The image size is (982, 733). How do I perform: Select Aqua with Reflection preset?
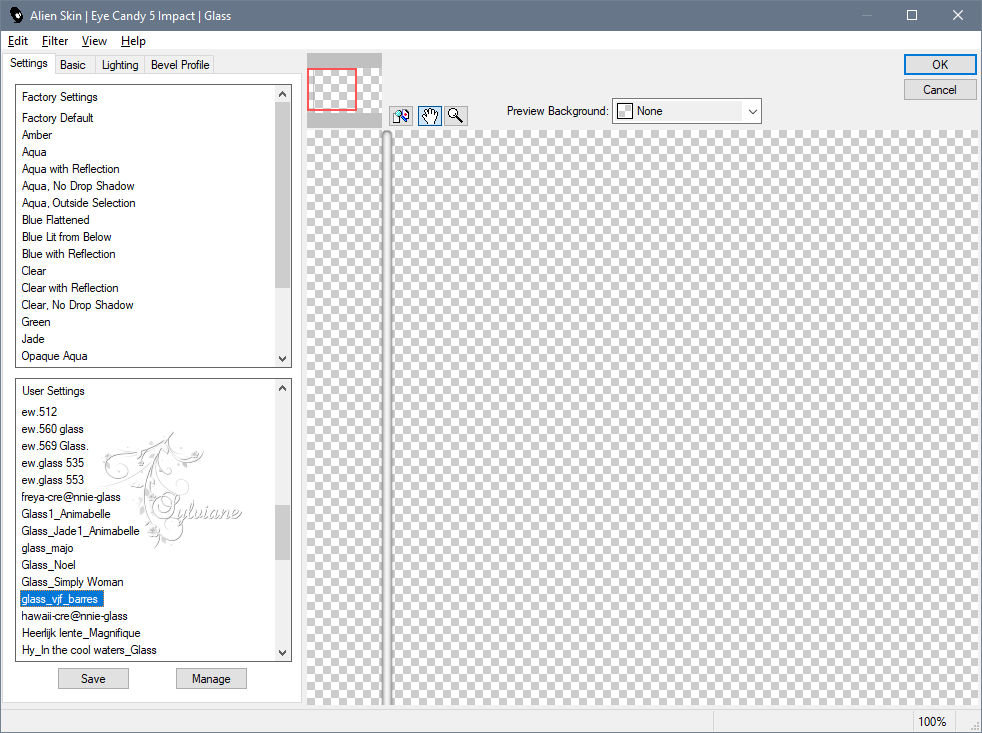pos(70,169)
